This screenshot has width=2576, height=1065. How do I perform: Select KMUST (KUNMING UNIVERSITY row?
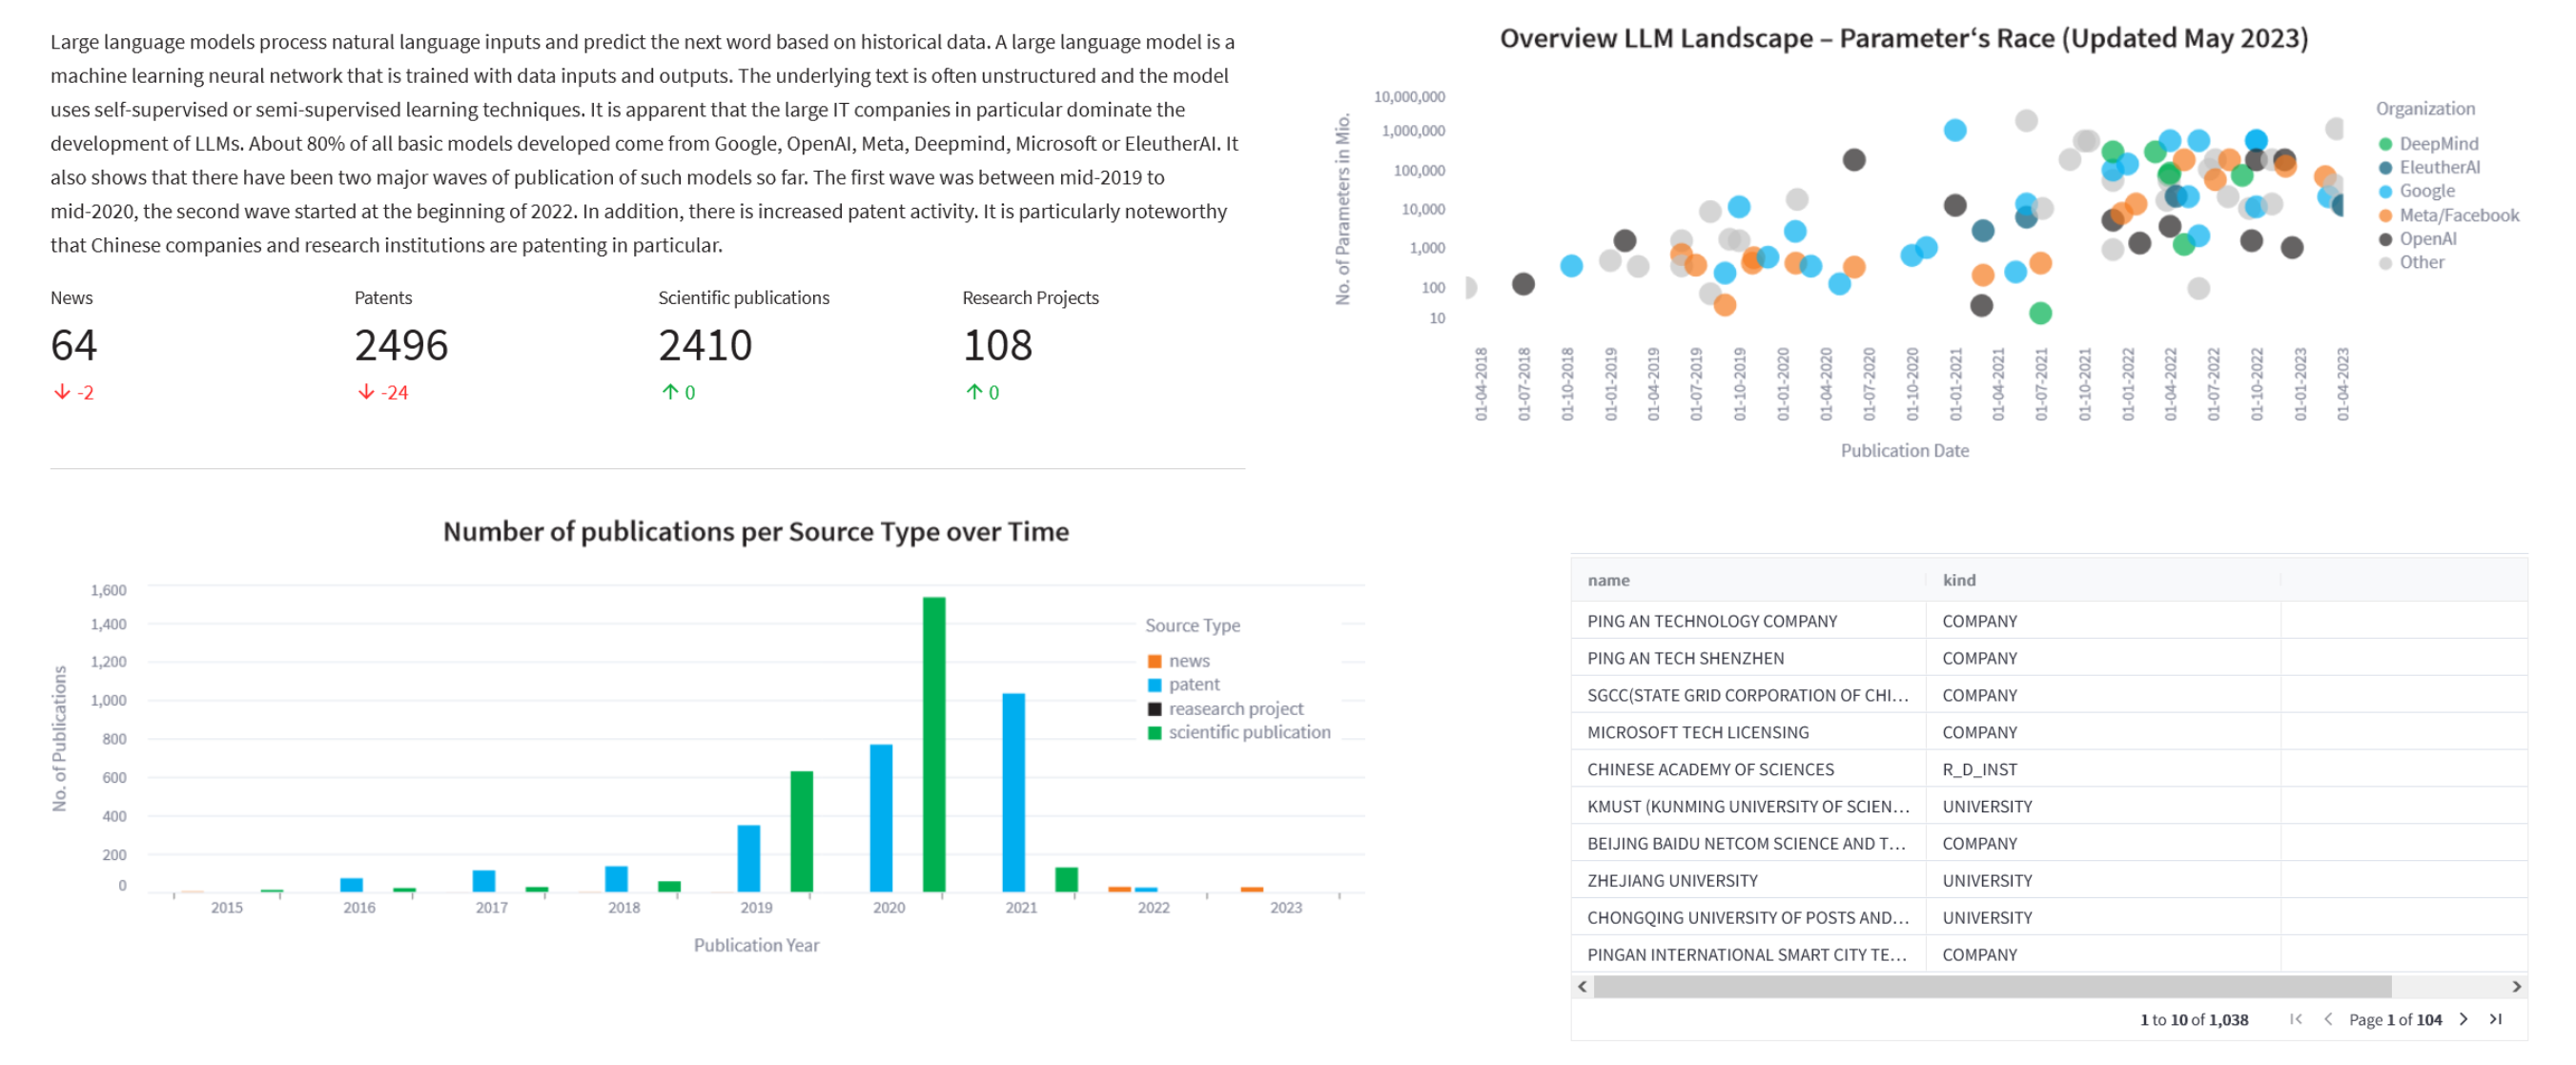[2048, 806]
